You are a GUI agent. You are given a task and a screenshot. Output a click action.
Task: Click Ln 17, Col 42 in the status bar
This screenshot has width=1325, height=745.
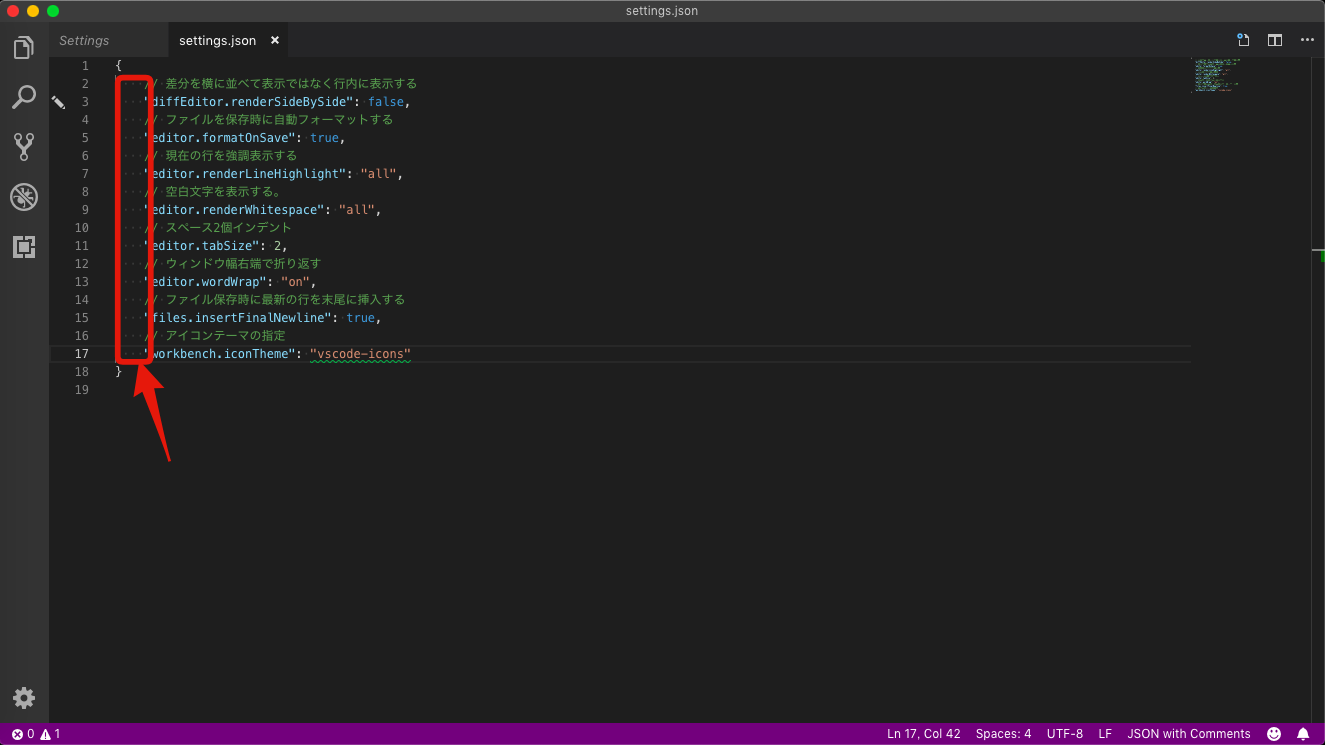coord(924,734)
